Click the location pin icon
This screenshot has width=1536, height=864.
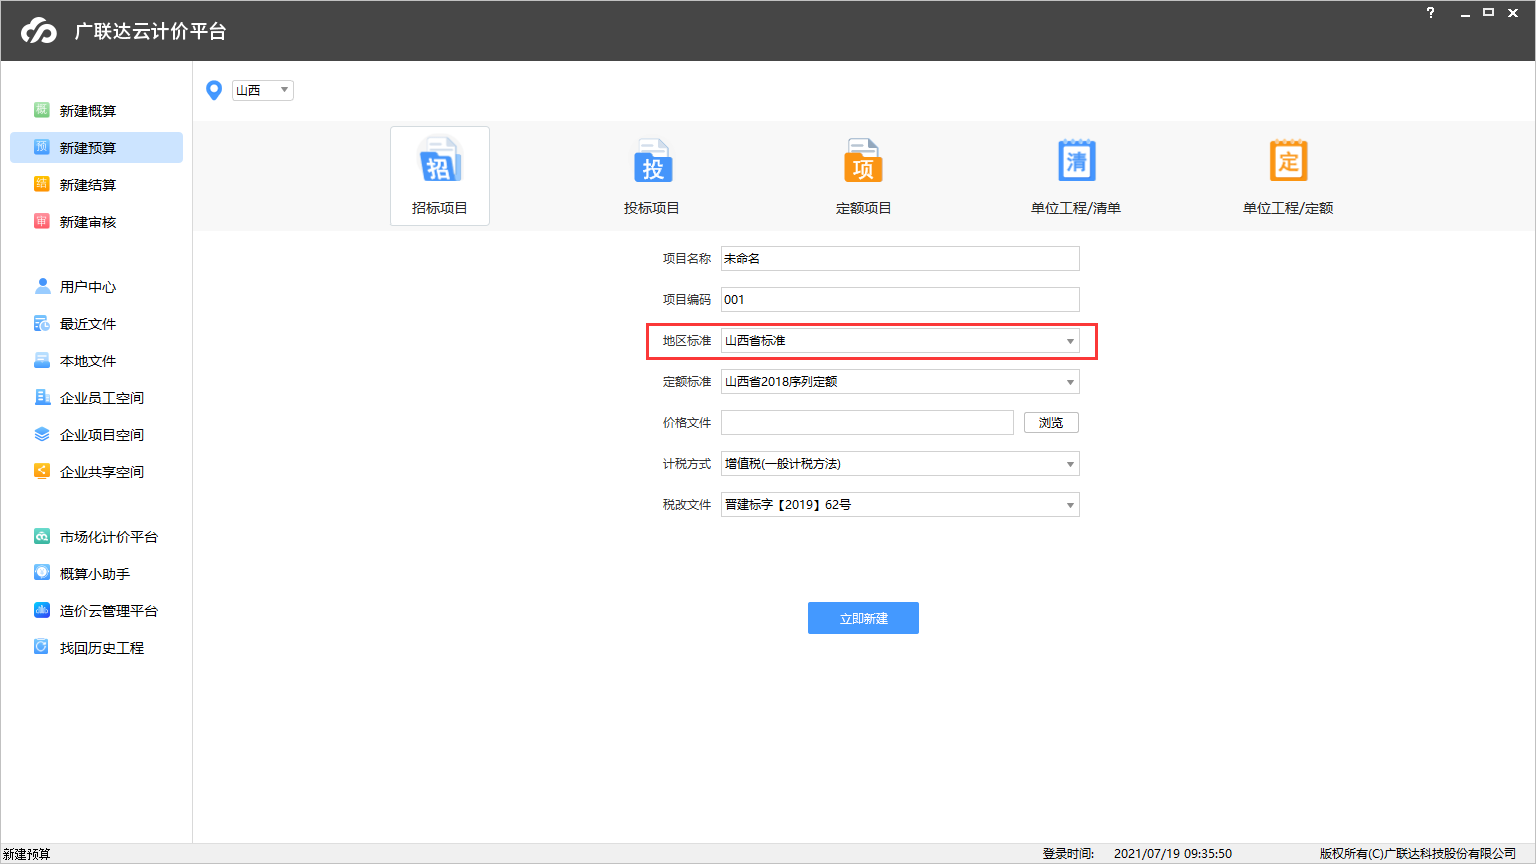213,90
